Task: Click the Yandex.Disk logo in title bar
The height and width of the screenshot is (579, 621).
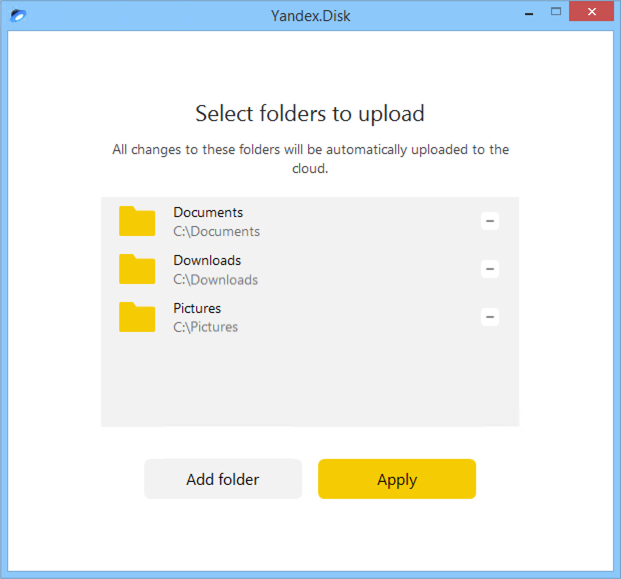Action: (x=16, y=15)
